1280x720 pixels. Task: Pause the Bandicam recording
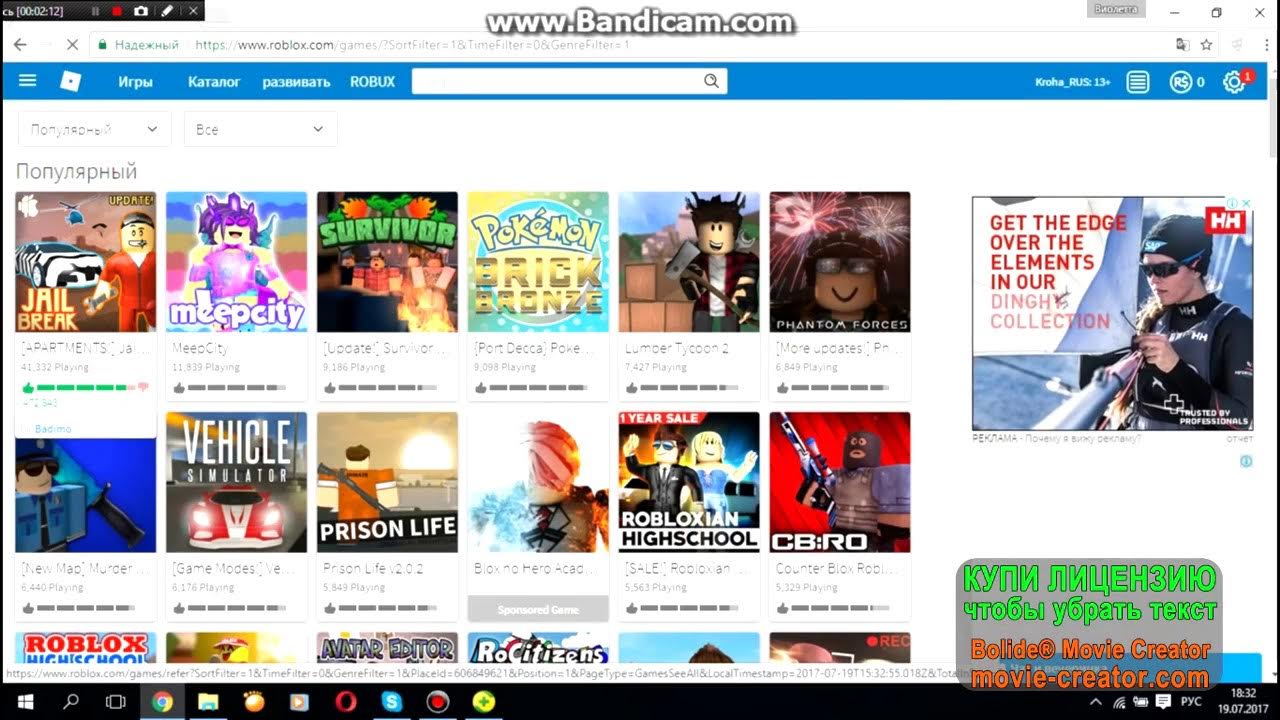coord(96,11)
